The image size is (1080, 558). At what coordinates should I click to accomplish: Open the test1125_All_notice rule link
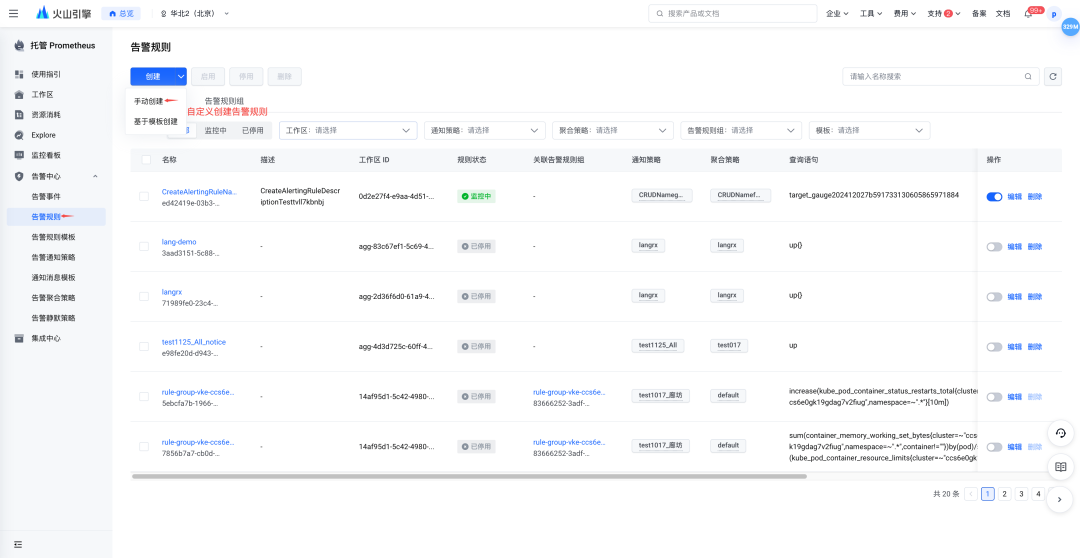click(x=194, y=342)
